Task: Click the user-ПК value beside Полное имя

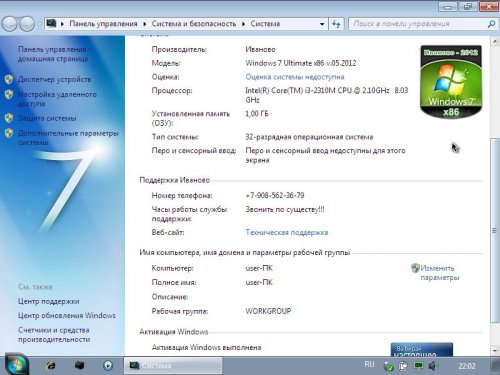Action: click(x=259, y=282)
